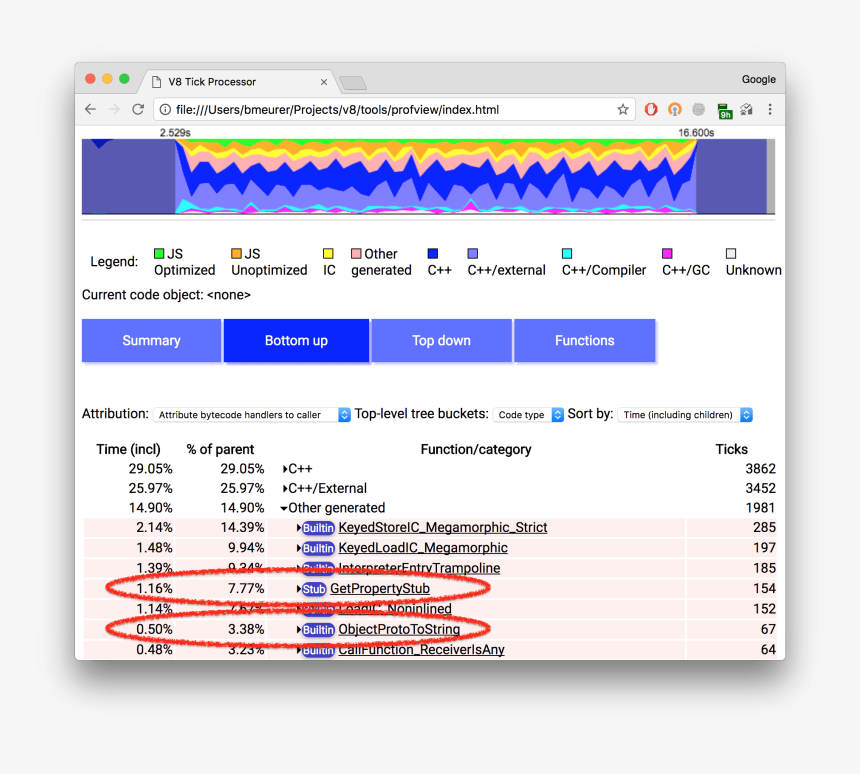Expand the KeyedStoreIC_Megamorphic_Strict row

coord(299,528)
